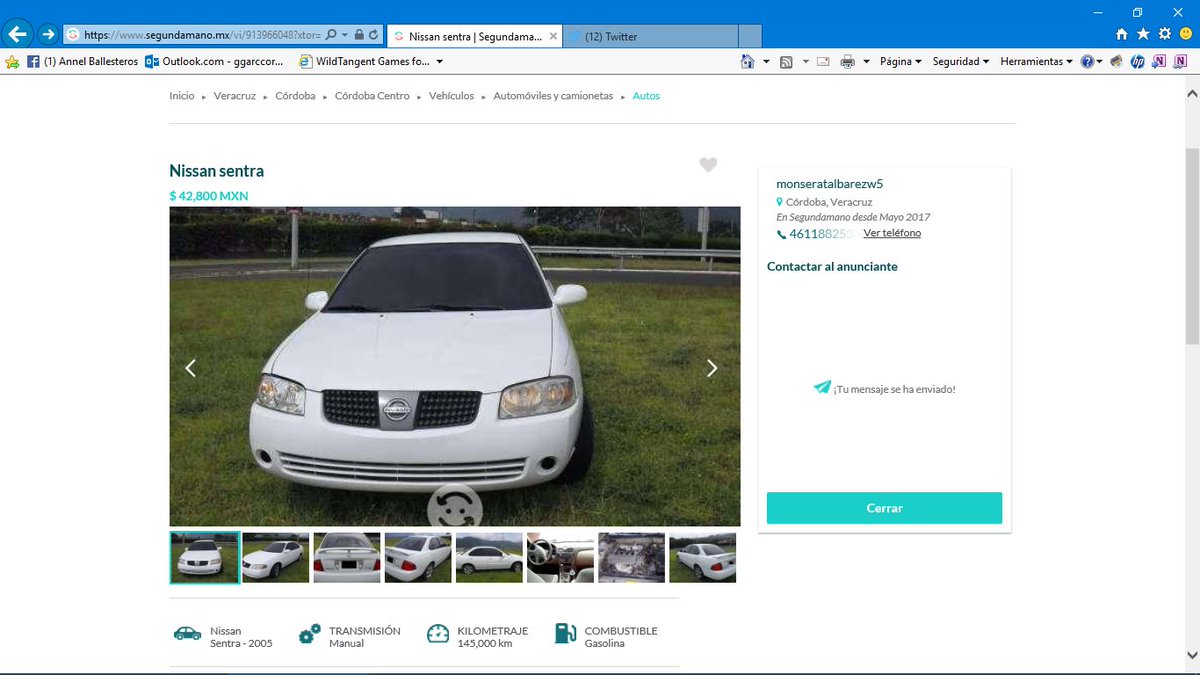Open the address bar autocomplete dropdown arrow
Viewport: 1200px width, 675px height.
pos(345,34)
